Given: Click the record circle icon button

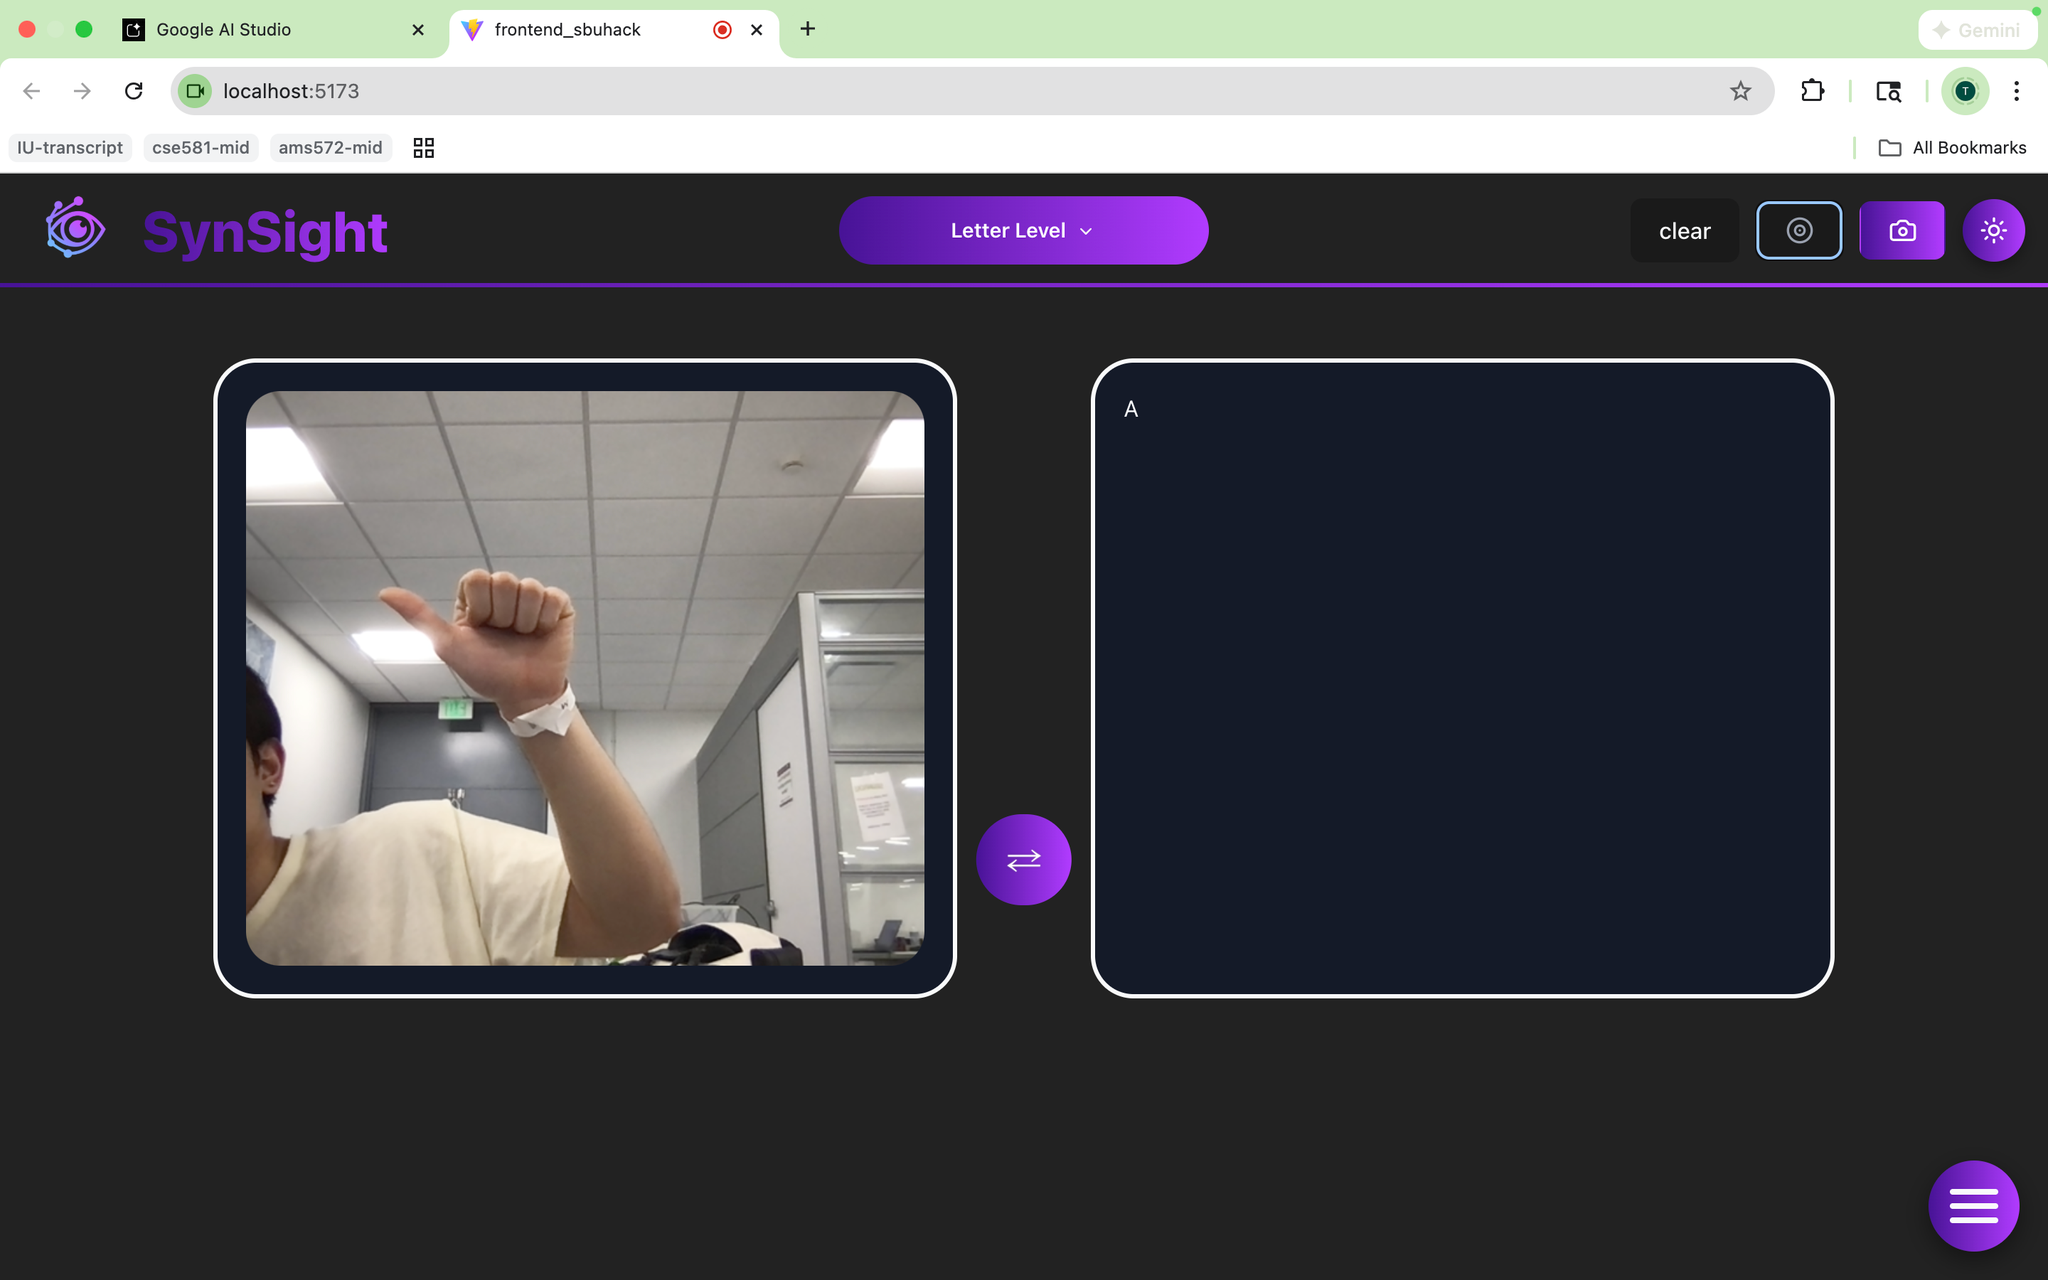Looking at the screenshot, I should [x=1798, y=231].
